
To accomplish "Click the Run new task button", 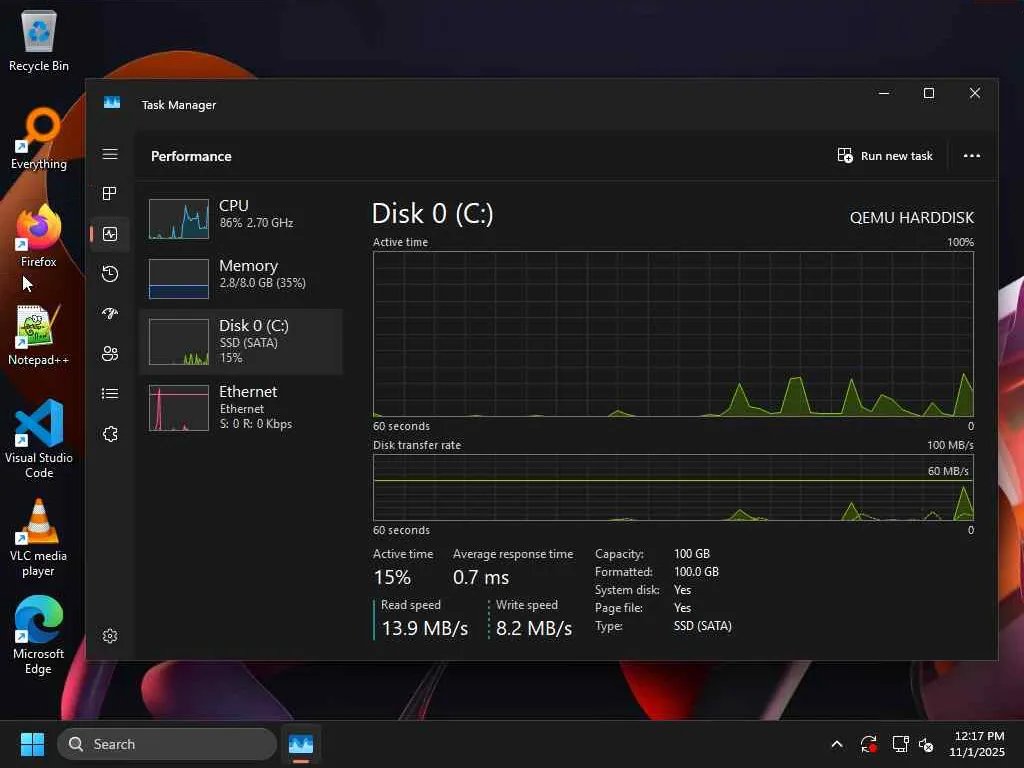I will click(886, 156).
